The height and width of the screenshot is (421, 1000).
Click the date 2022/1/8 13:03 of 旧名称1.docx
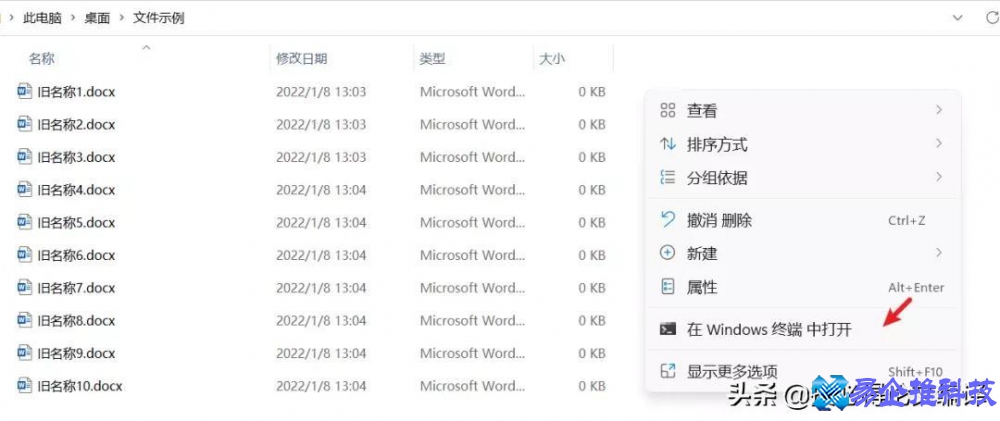[x=321, y=91]
